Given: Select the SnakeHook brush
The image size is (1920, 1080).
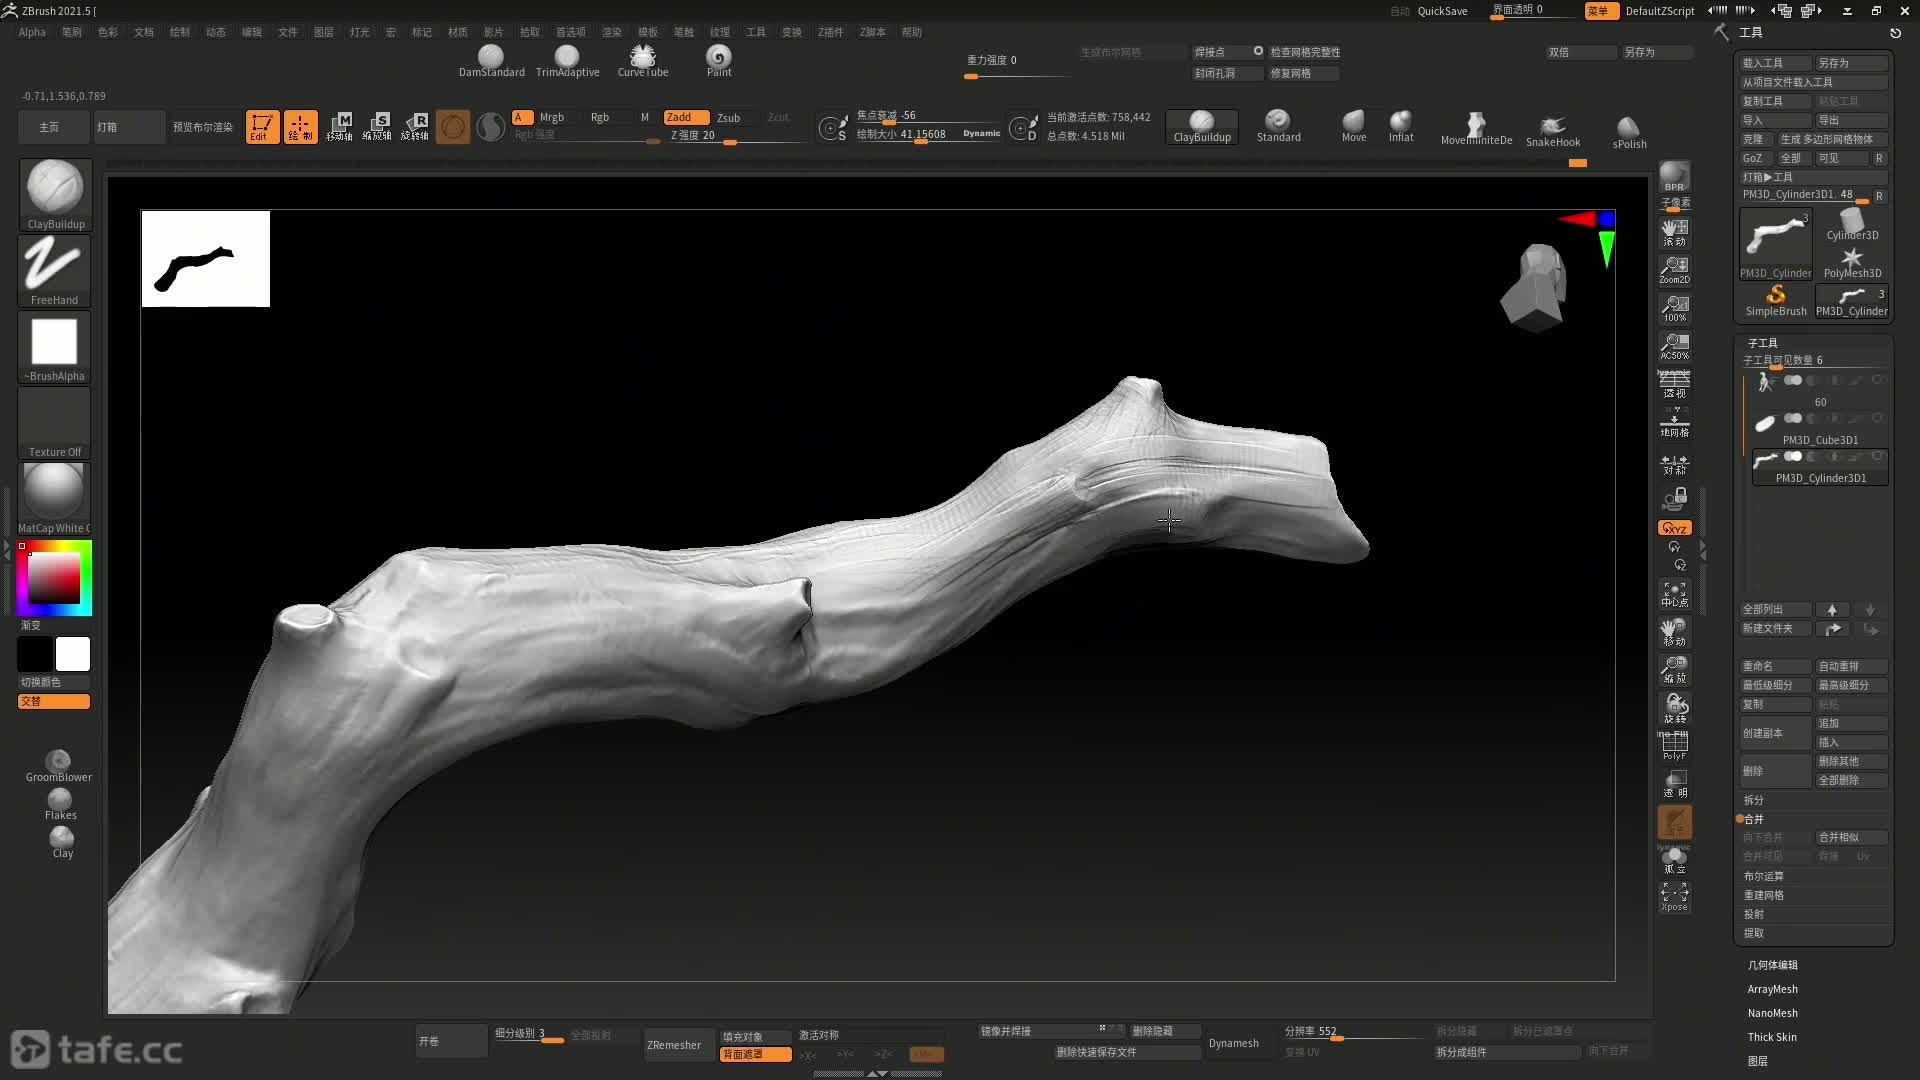Looking at the screenshot, I should 1553,131.
